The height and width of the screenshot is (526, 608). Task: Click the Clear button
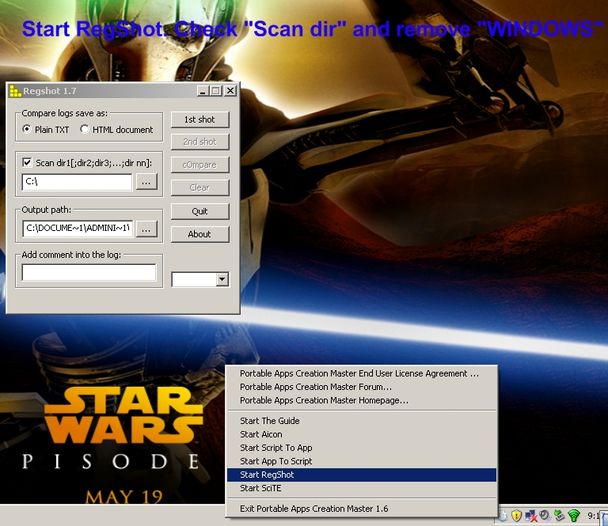tap(200, 188)
